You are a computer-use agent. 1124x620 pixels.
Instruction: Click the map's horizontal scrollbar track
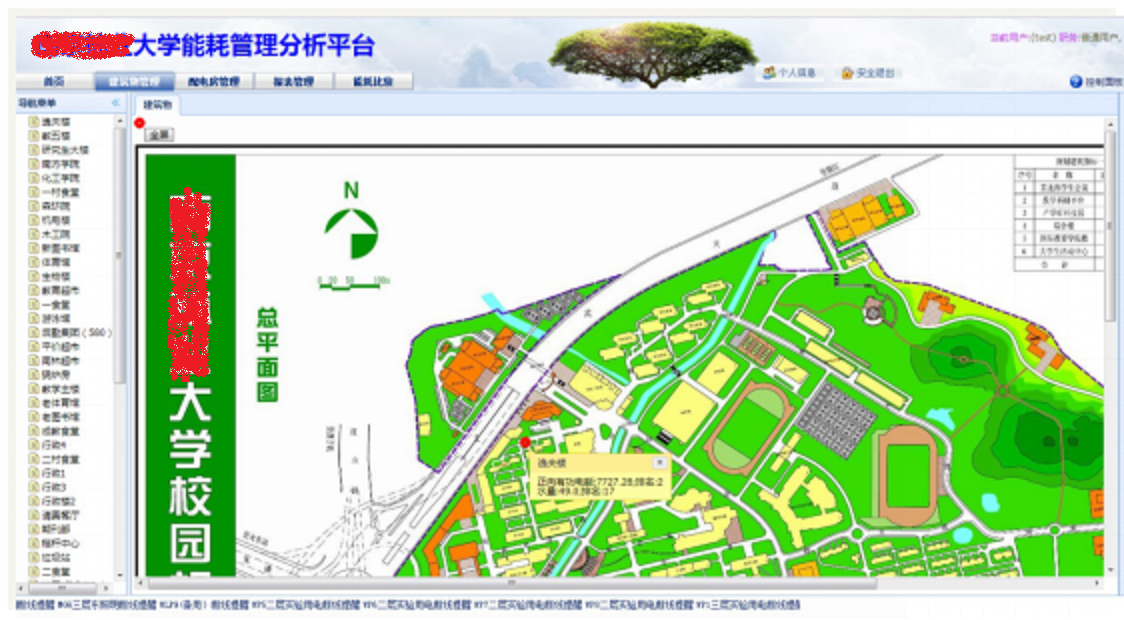980,583
